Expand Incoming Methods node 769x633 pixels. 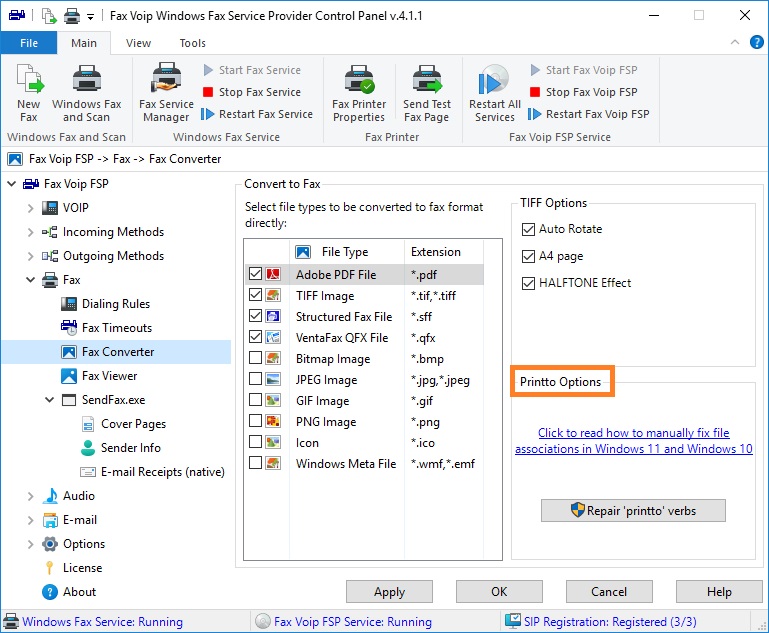(x=30, y=232)
